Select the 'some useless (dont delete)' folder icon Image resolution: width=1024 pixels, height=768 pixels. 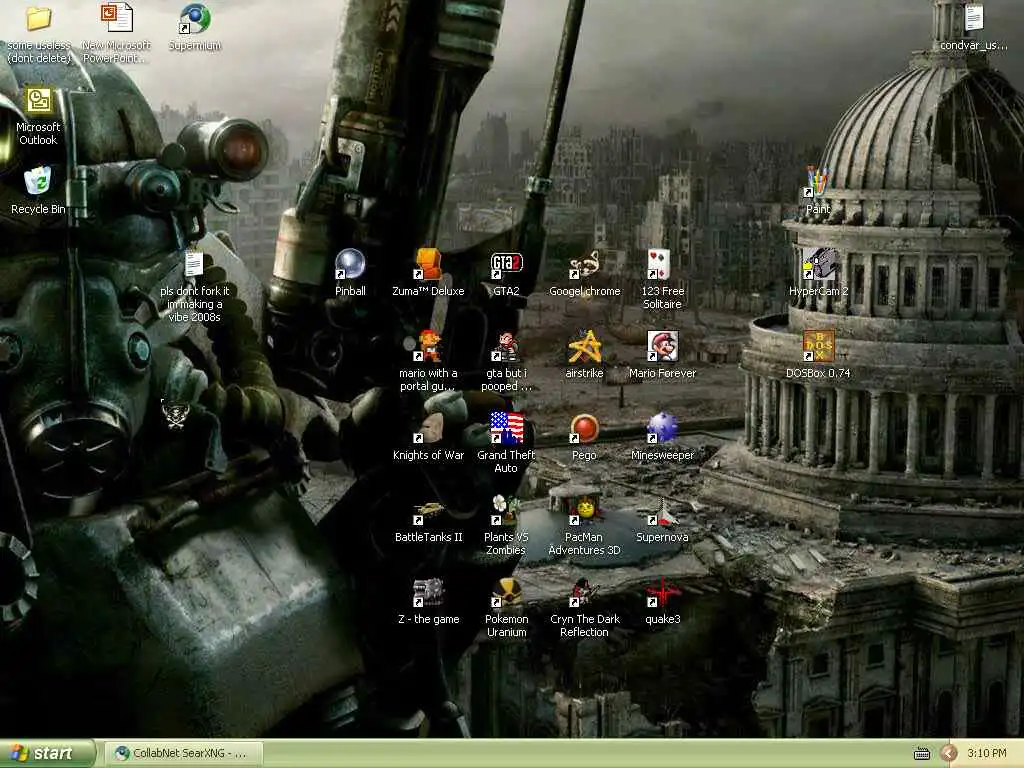[x=39, y=18]
